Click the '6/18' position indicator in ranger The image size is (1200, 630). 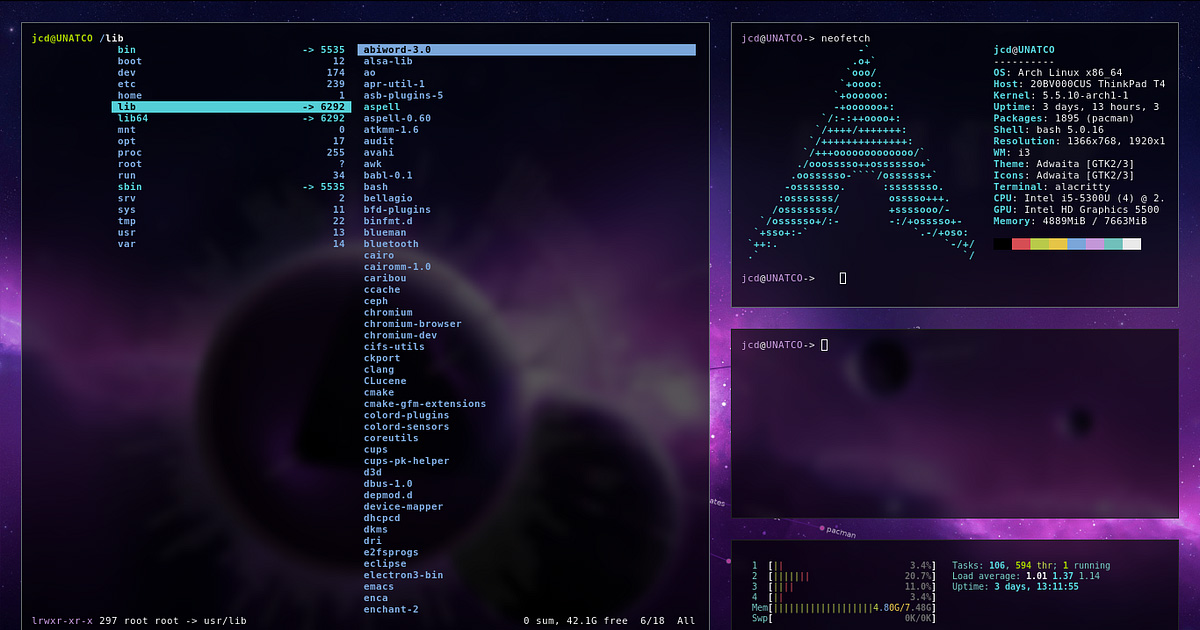pos(652,621)
